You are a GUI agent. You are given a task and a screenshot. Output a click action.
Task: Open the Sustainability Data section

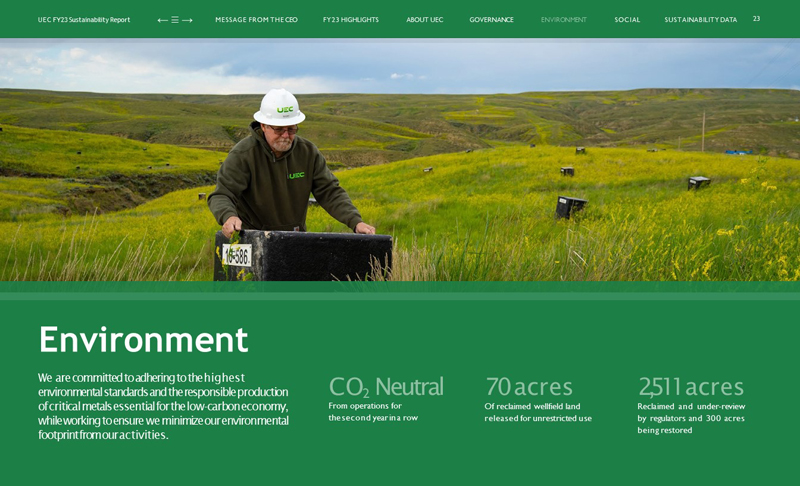coord(700,20)
